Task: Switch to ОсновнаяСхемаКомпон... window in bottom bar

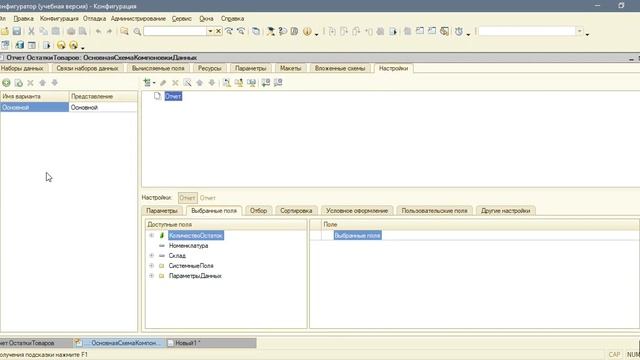Action: [x=120, y=343]
